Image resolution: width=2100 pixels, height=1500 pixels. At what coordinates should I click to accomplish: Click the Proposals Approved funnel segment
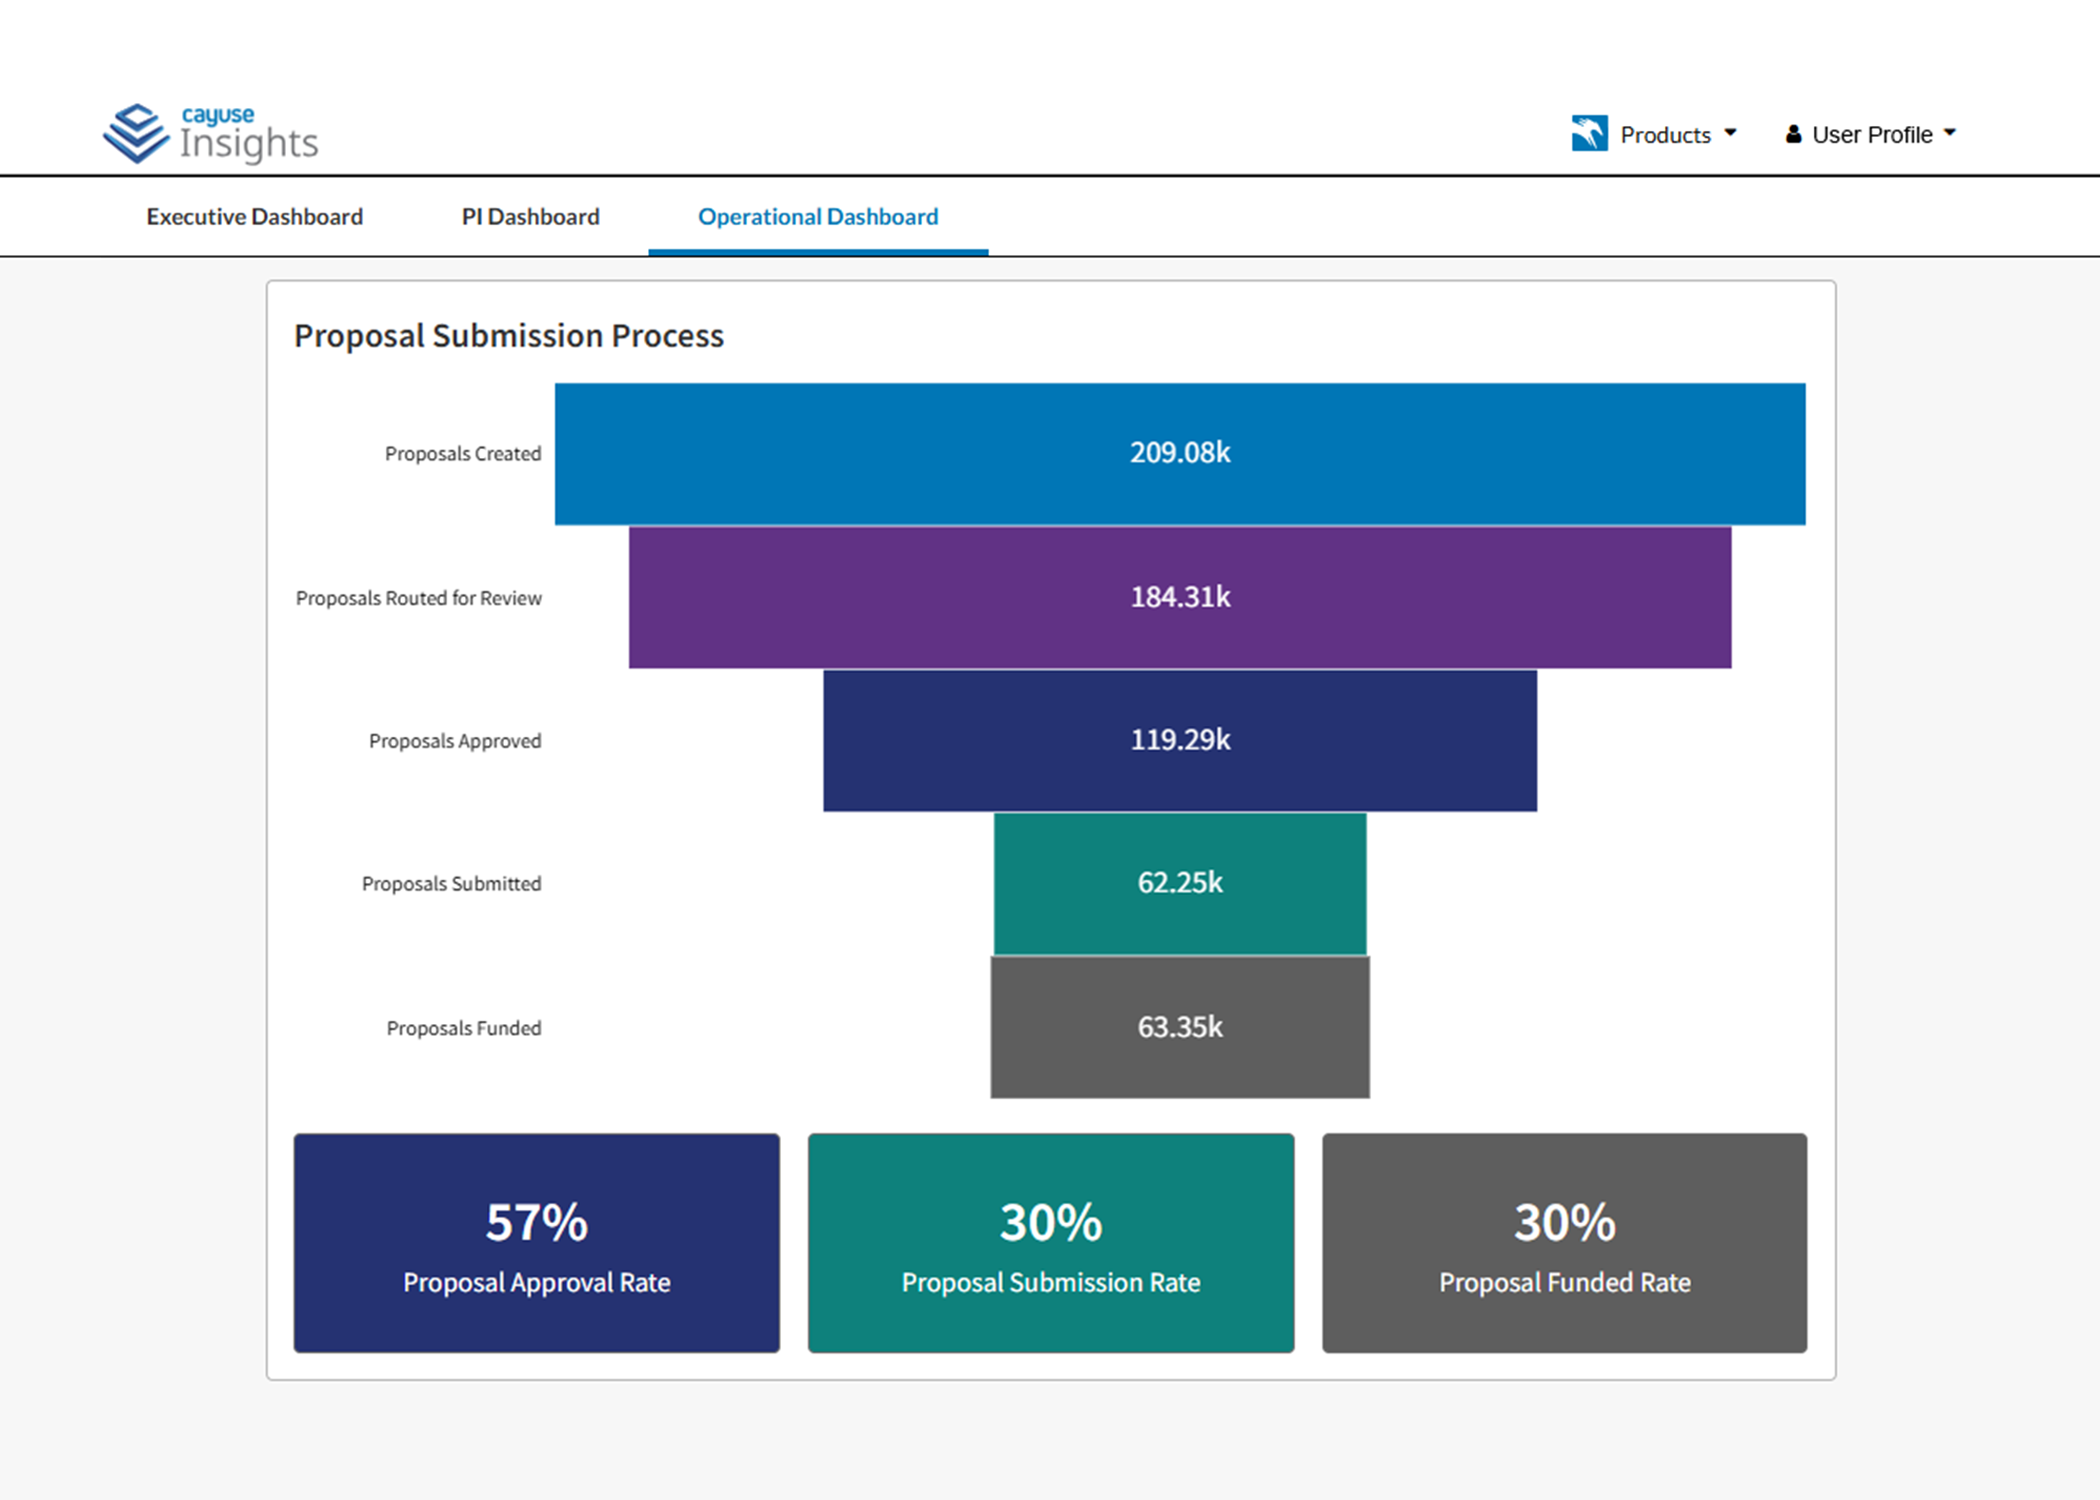point(1180,740)
